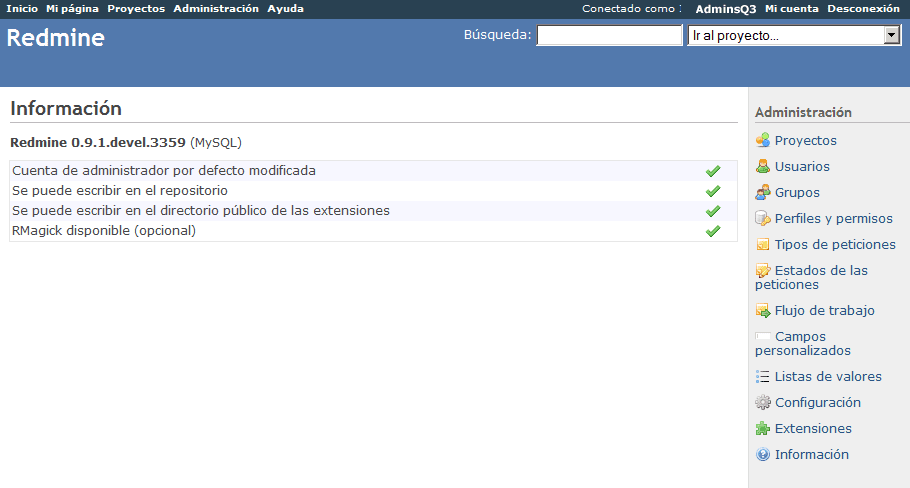Open Información link in sidebar
The width and height of the screenshot is (910, 488).
812,454
